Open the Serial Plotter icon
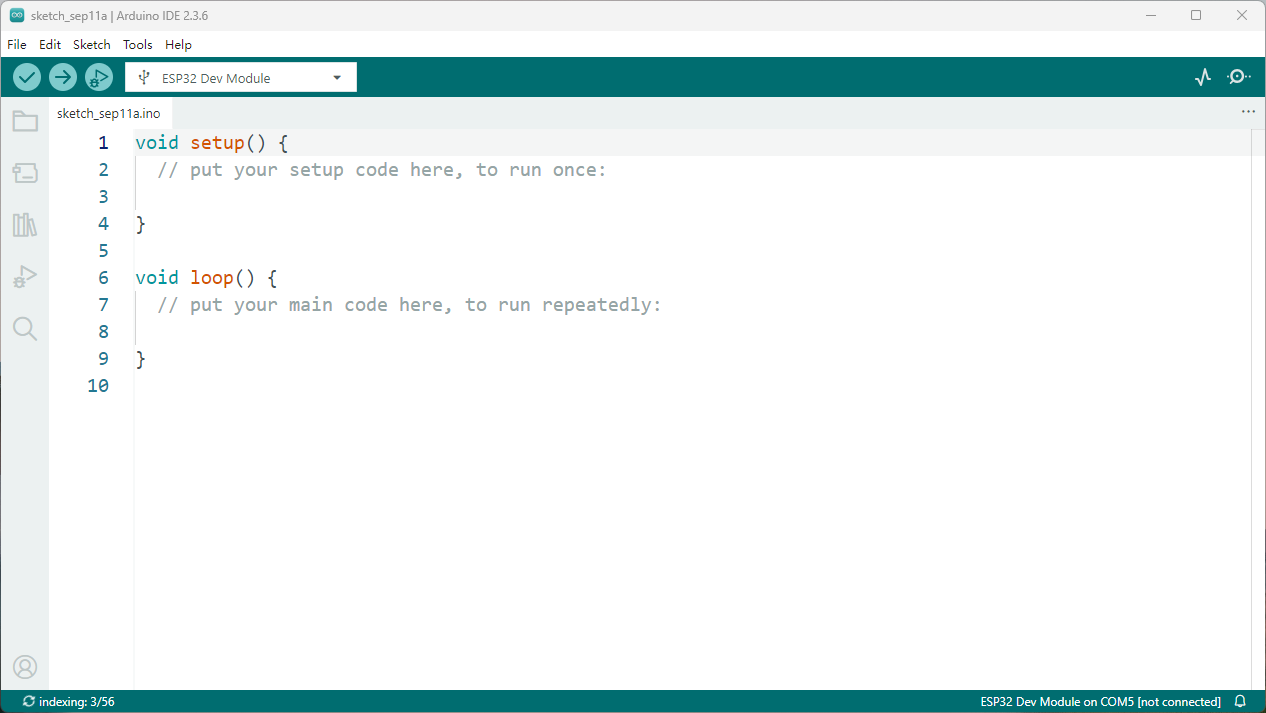The width and height of the screenshot is (1266, 713). tap(1203, 77)
